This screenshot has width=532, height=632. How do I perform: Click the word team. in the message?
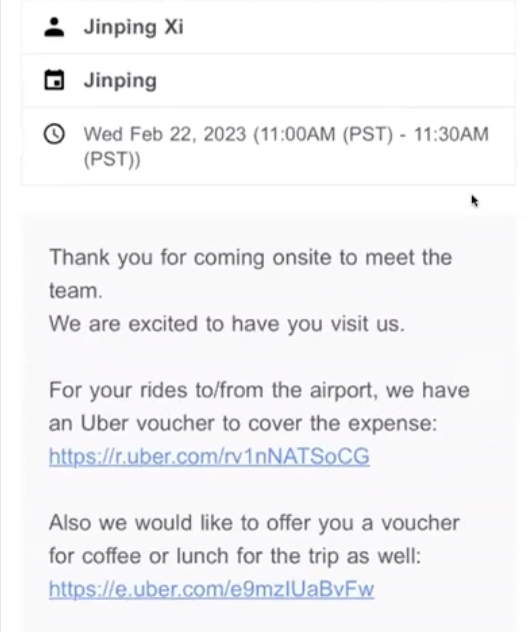[76, 291]
